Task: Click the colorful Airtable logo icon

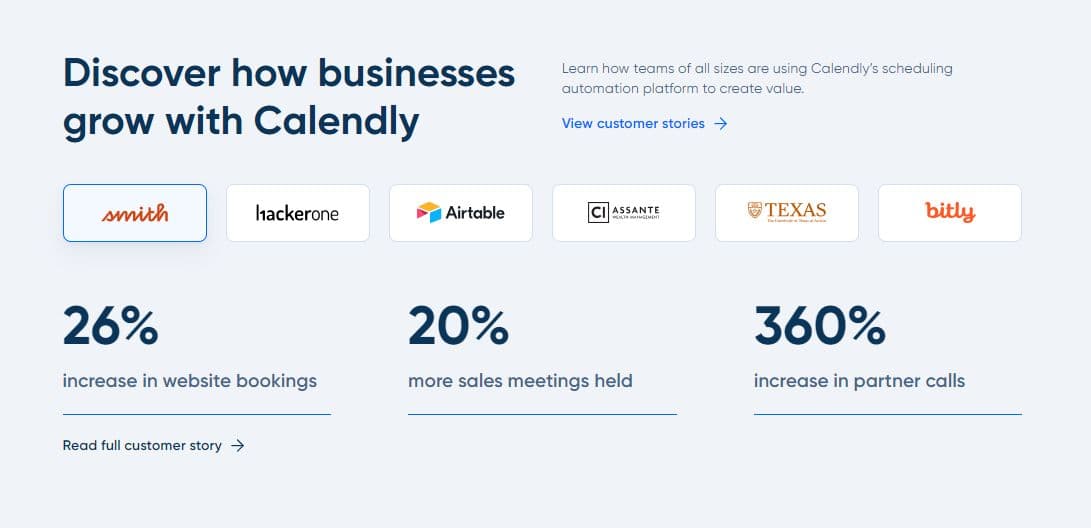Action: [429, 213]
